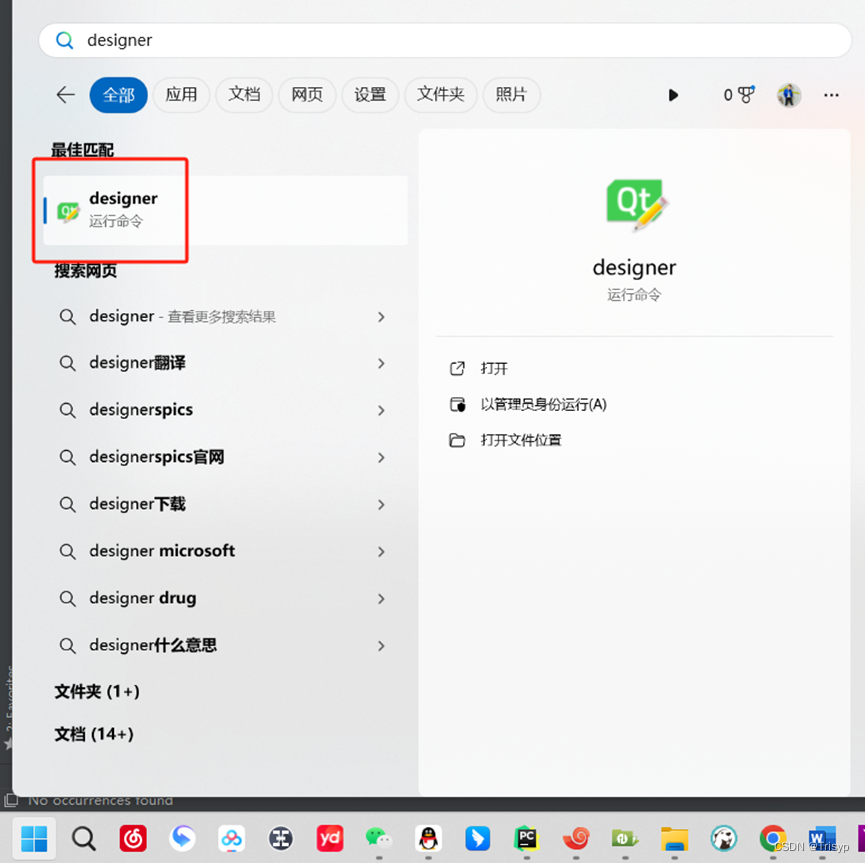865x863 pixels.
Task: Click the search magnifier icon beside designer drug
Action: [x=68, y=599]
